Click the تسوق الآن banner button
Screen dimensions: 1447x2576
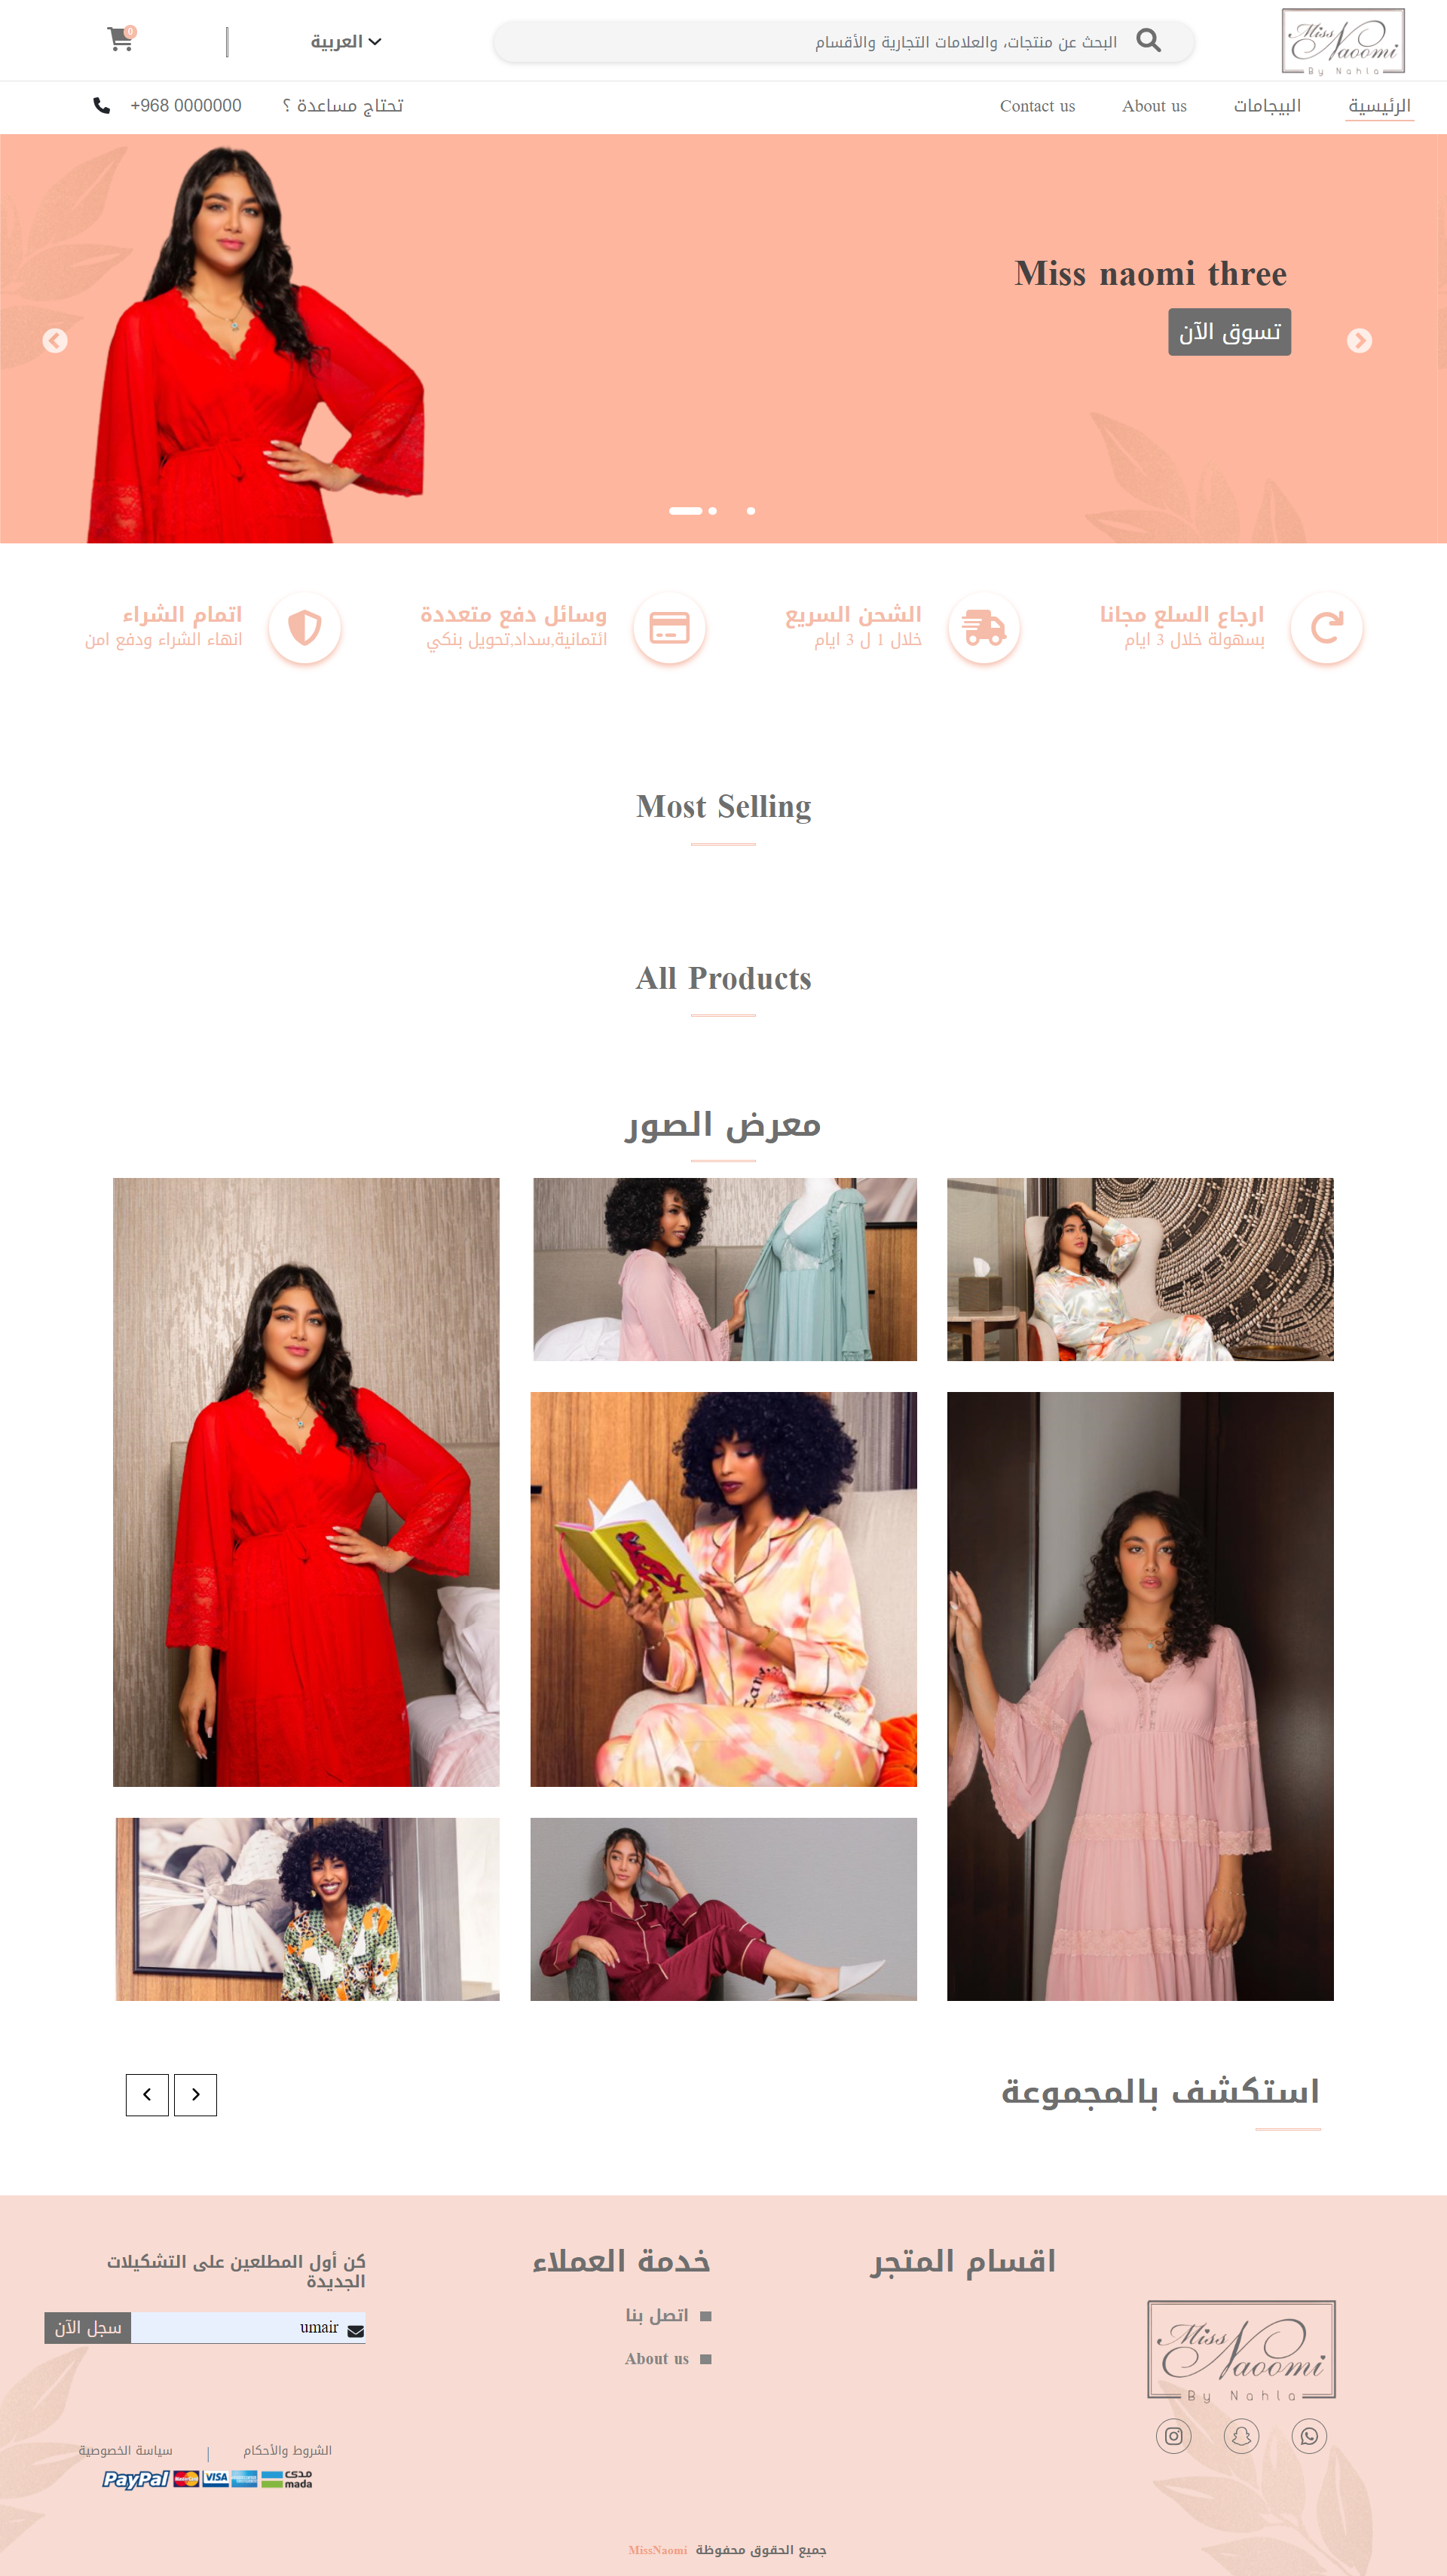1229,332
